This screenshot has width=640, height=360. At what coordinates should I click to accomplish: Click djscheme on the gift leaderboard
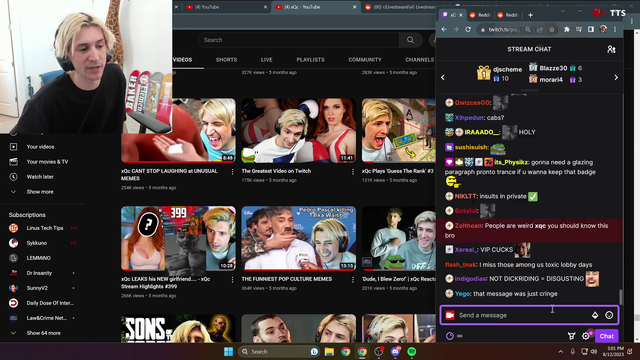507,69
